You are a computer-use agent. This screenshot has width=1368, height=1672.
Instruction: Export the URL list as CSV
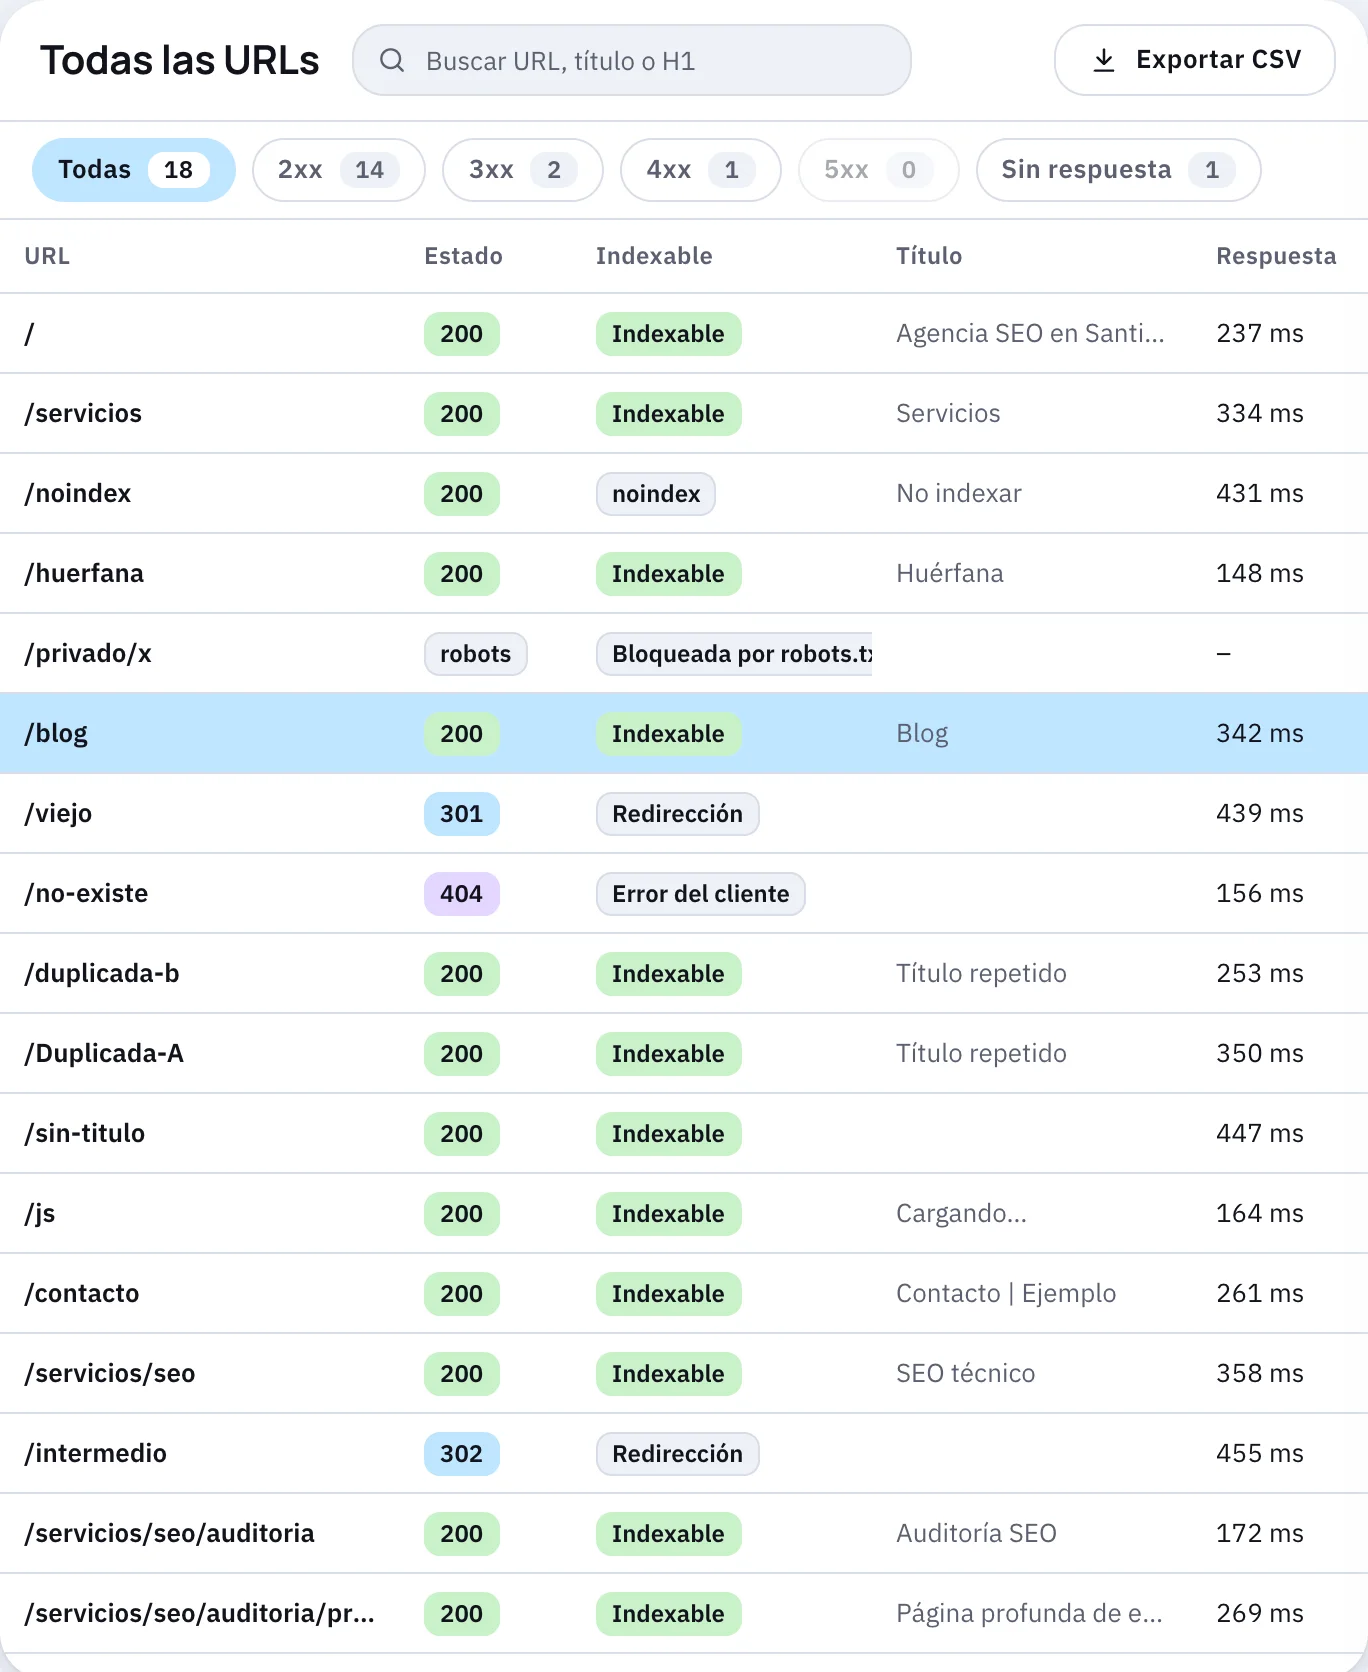(1195, 60)
